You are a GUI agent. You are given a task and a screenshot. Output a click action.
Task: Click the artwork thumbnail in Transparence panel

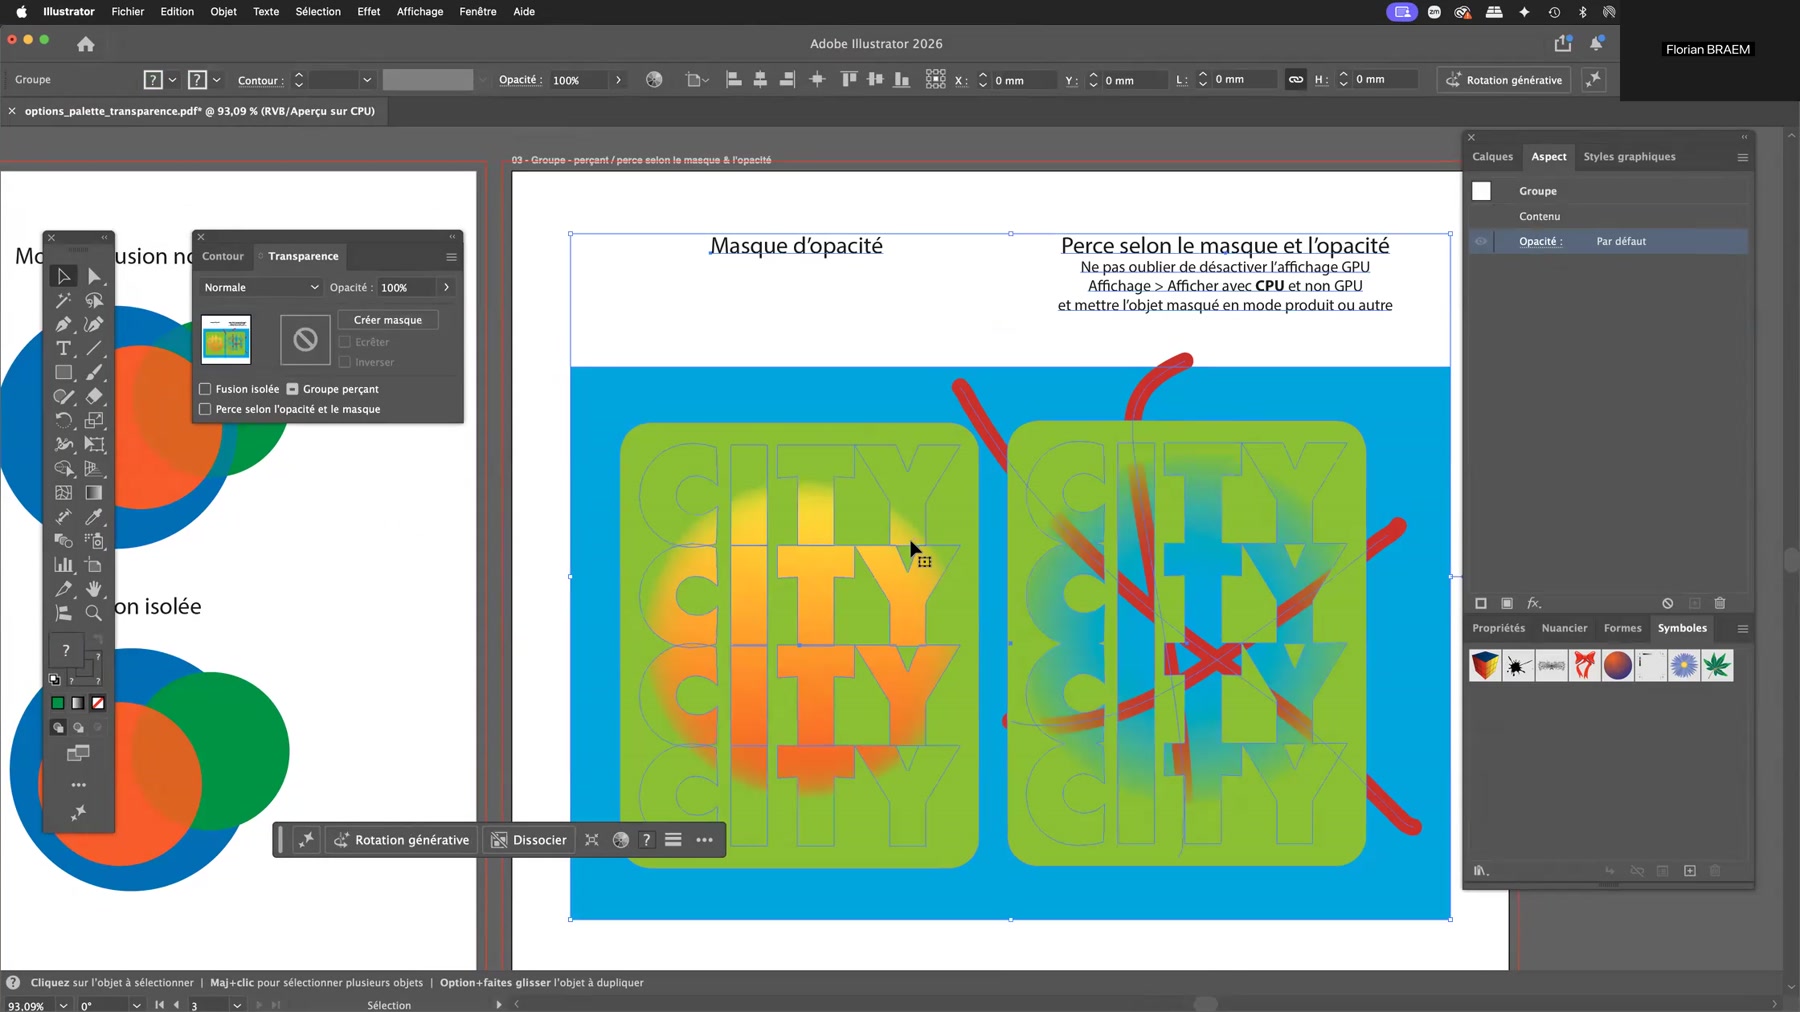coord(226,340)
